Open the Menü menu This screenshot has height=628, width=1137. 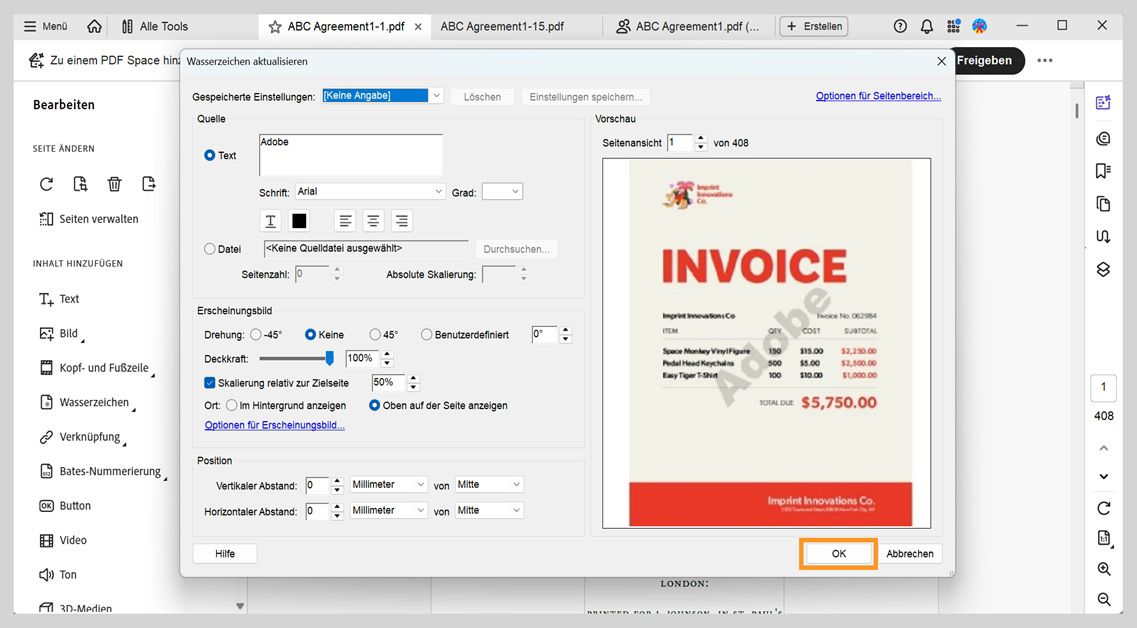pos(44,26)
